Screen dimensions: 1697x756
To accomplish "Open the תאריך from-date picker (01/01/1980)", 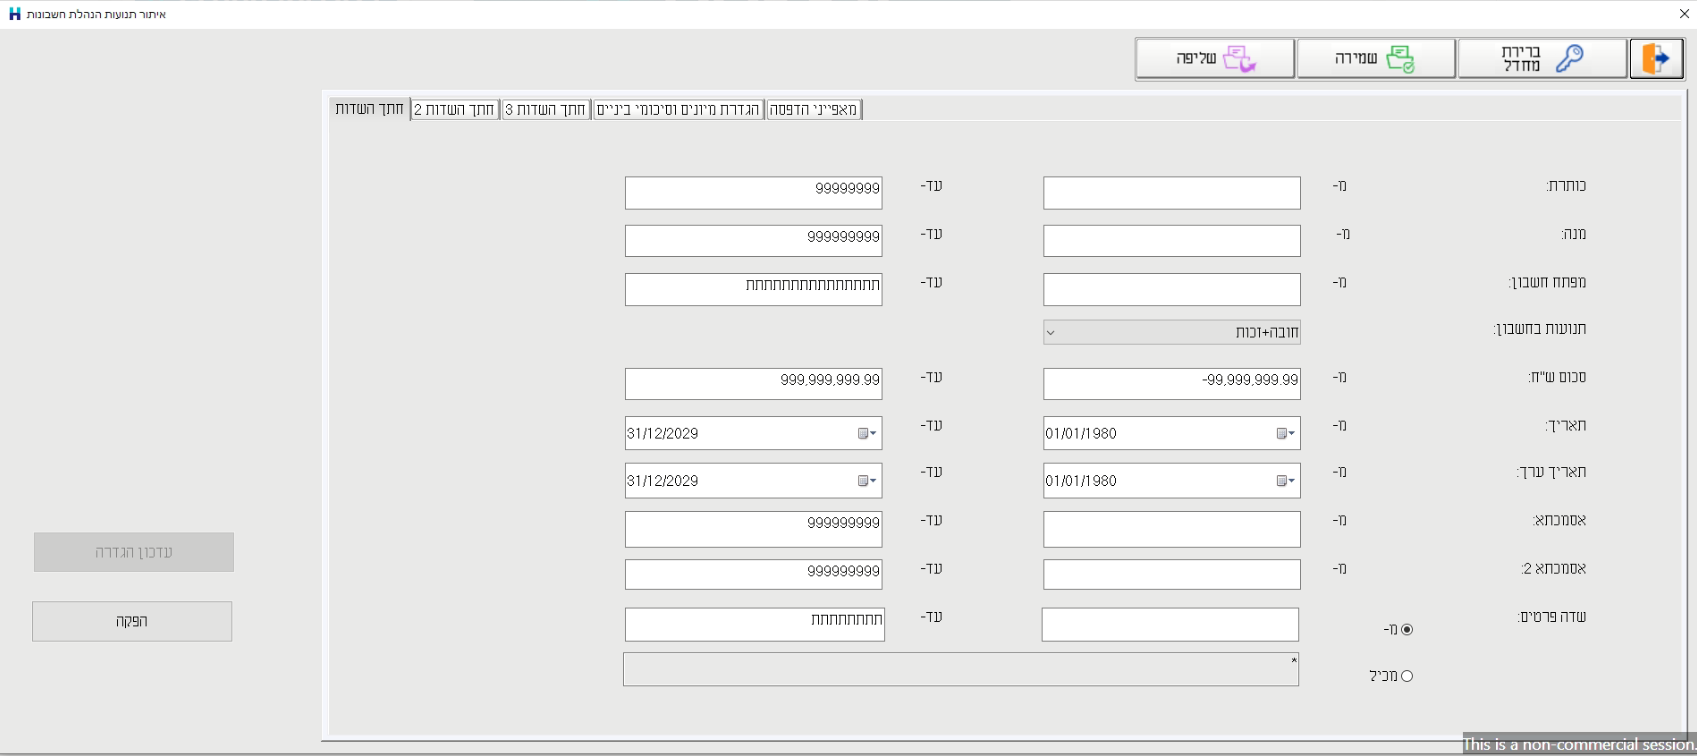I will coord(1286,433).
